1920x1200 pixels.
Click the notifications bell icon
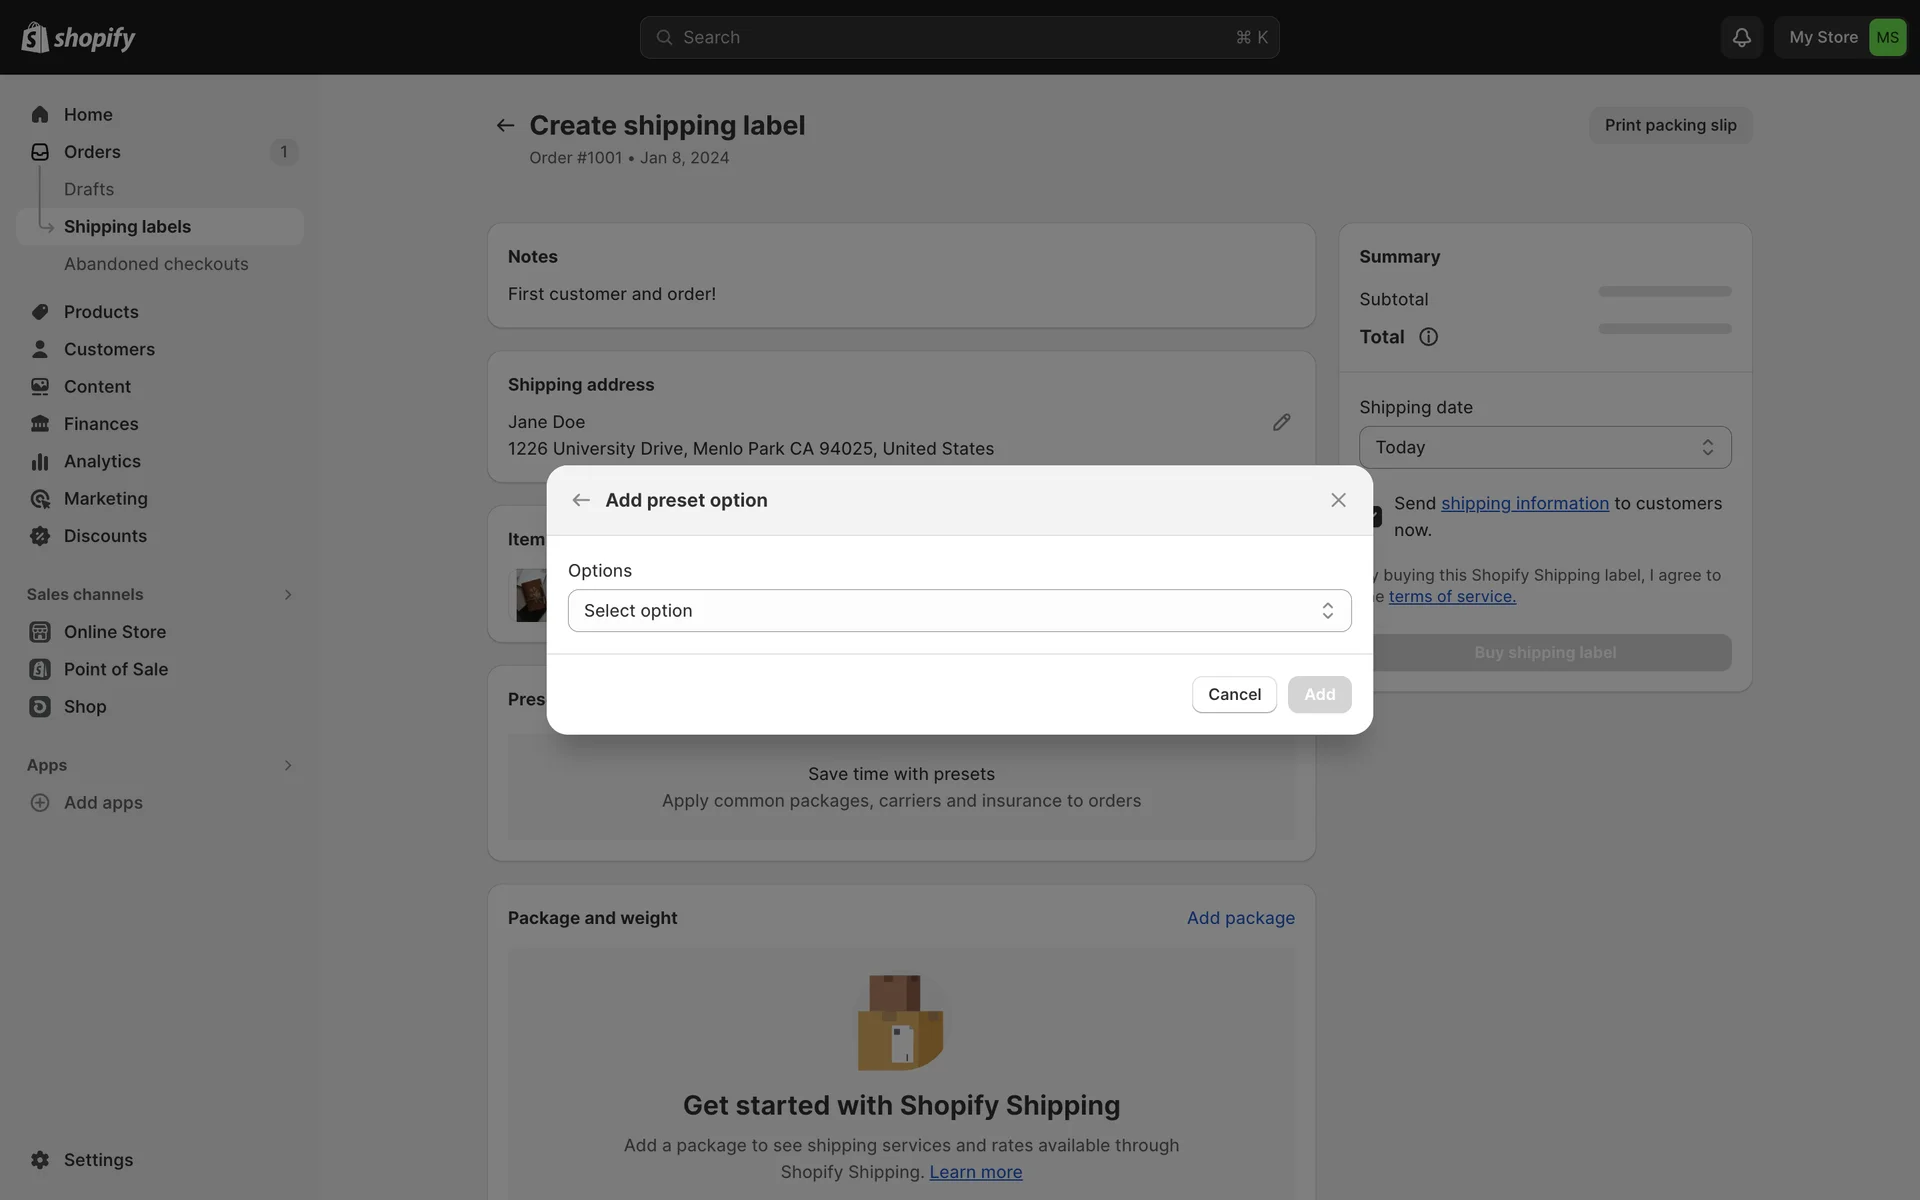pos(1741,37)
